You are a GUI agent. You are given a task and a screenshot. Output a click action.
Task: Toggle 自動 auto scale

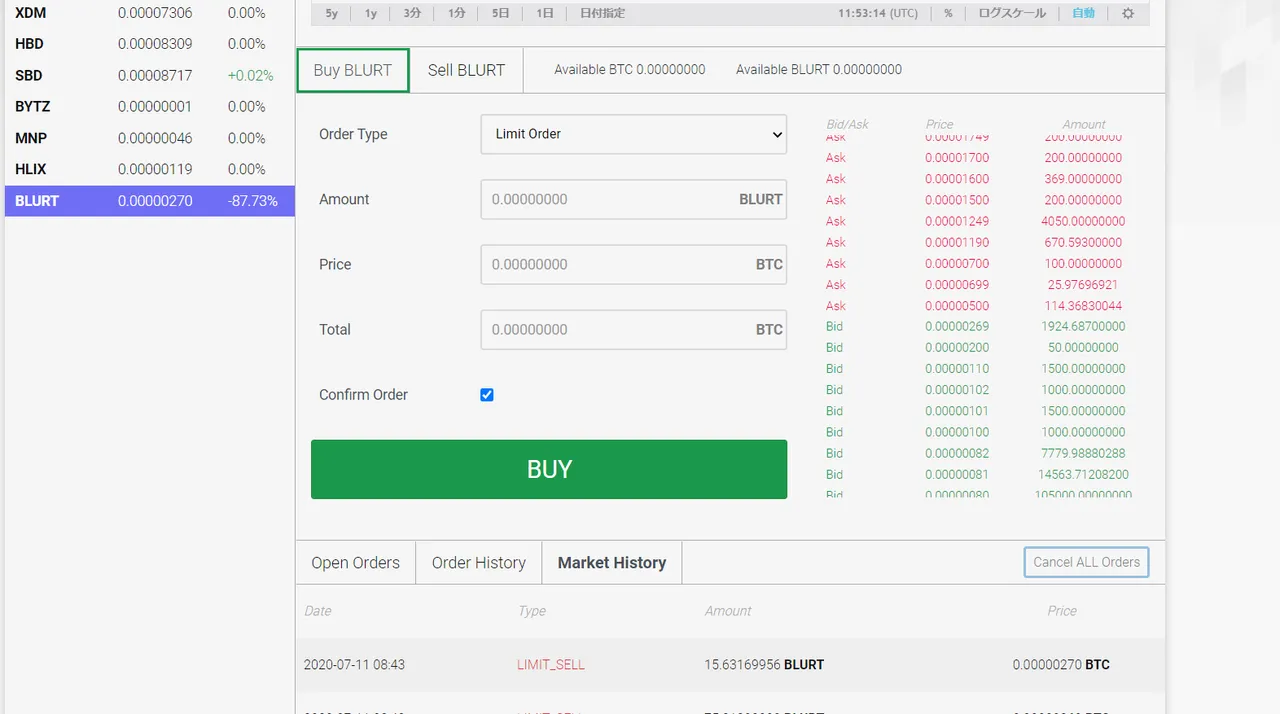click(x=1084, y=14)
